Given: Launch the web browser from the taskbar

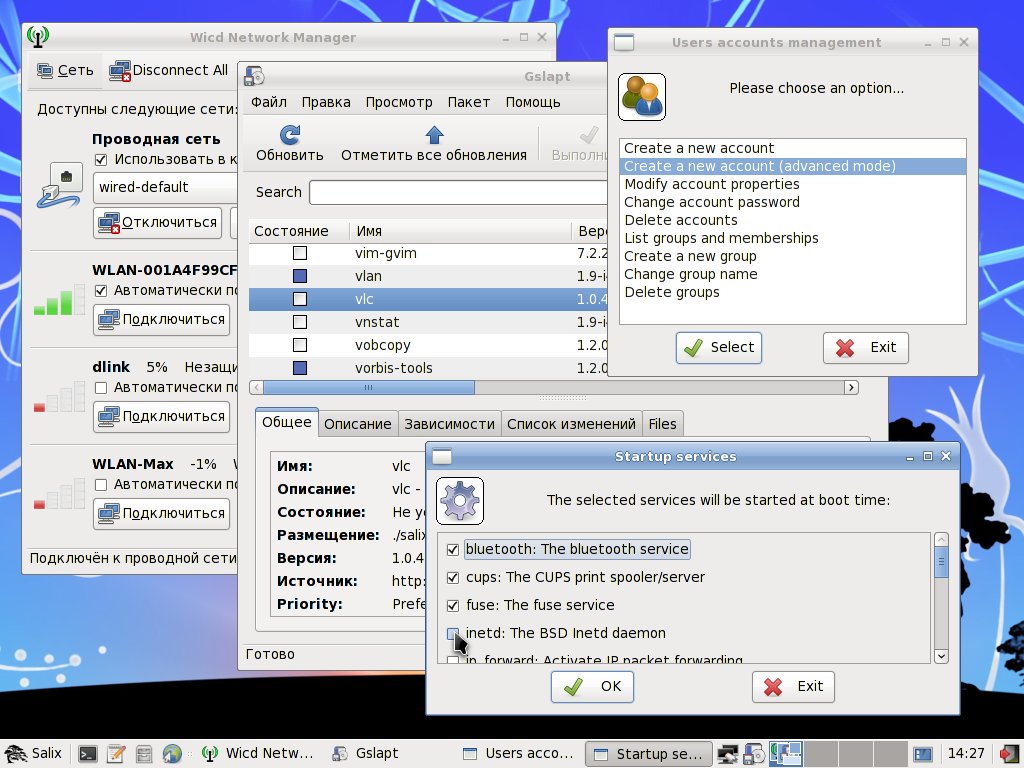Looking at the screenshot, I should [x=172, y=754].
